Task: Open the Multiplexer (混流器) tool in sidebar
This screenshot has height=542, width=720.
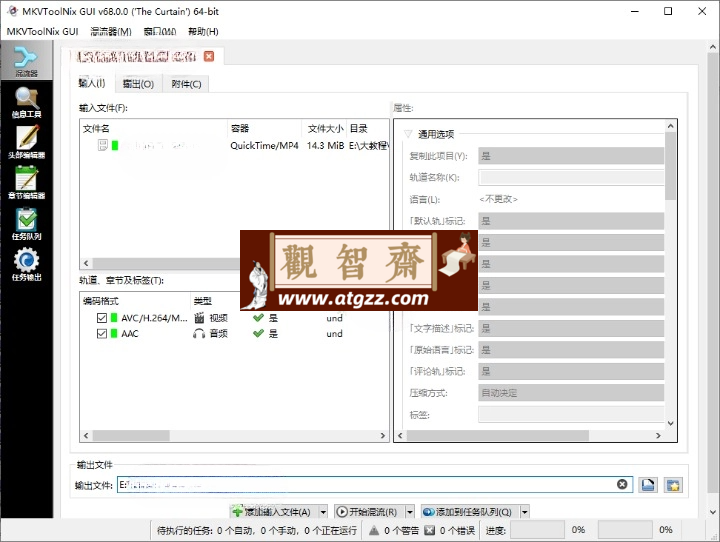Action: (26, 61)
